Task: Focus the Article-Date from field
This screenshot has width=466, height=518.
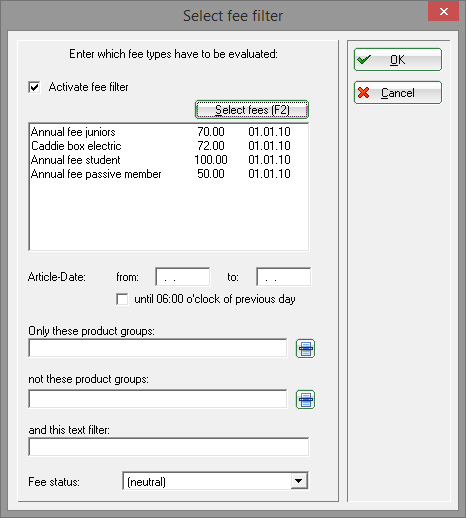Action: point(183,277)
